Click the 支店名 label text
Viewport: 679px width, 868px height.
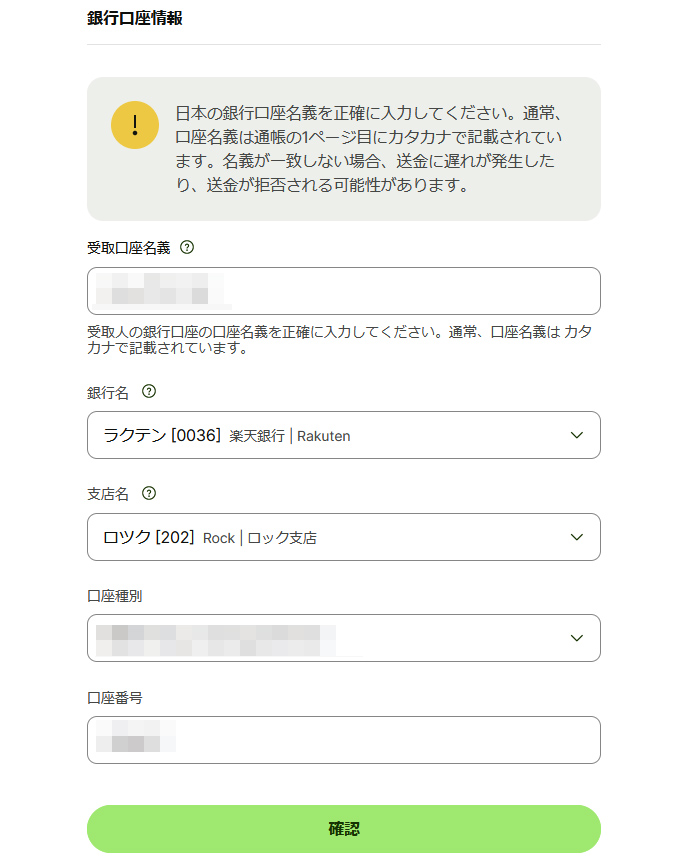[109, 494]
